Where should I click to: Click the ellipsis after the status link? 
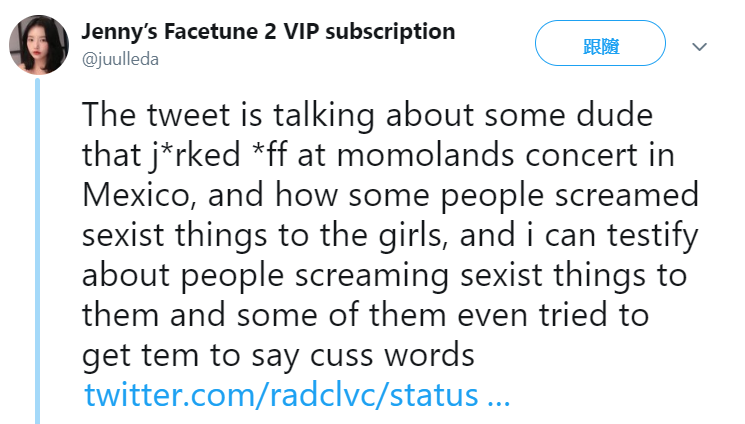pyautogui.click(x=499, y=394)
